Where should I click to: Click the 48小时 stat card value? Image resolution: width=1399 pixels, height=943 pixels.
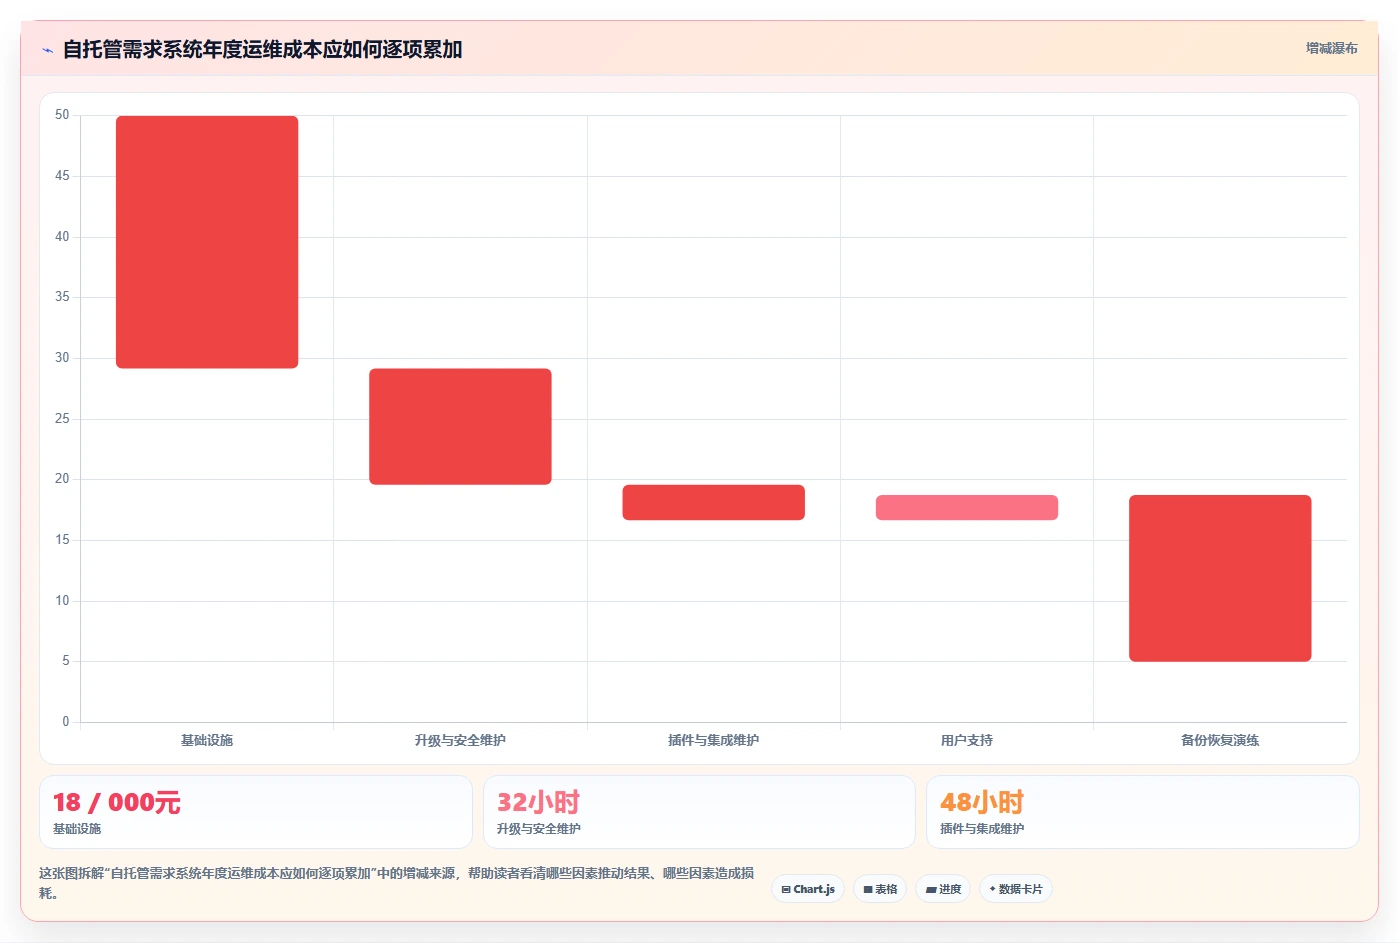pyautogui.click(x=982, y=802)
